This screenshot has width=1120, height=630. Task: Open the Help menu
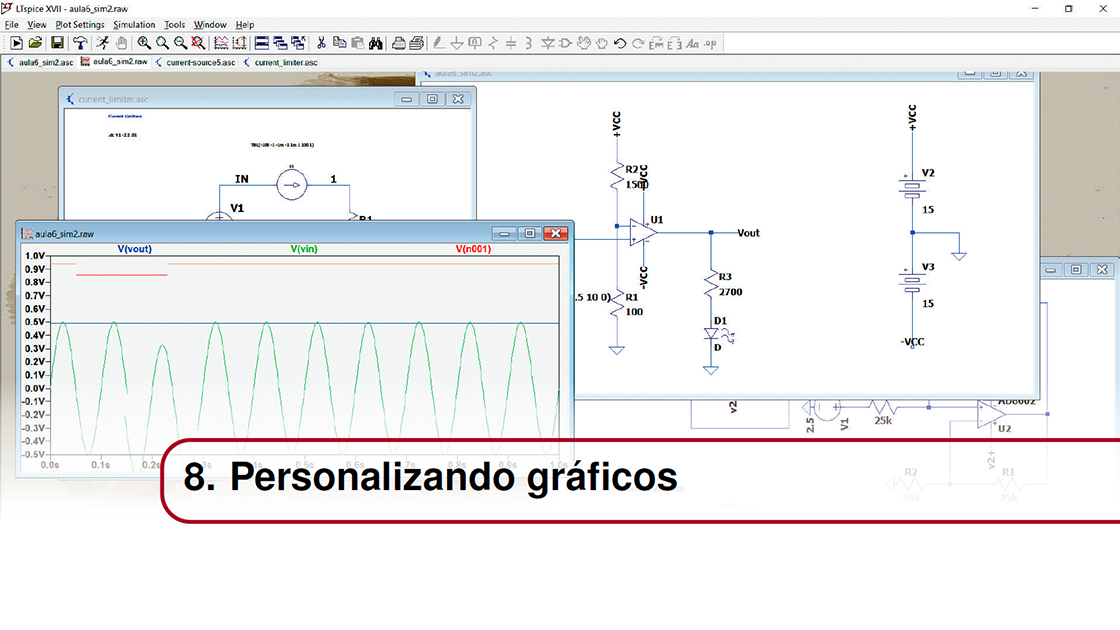click(245, 24)
